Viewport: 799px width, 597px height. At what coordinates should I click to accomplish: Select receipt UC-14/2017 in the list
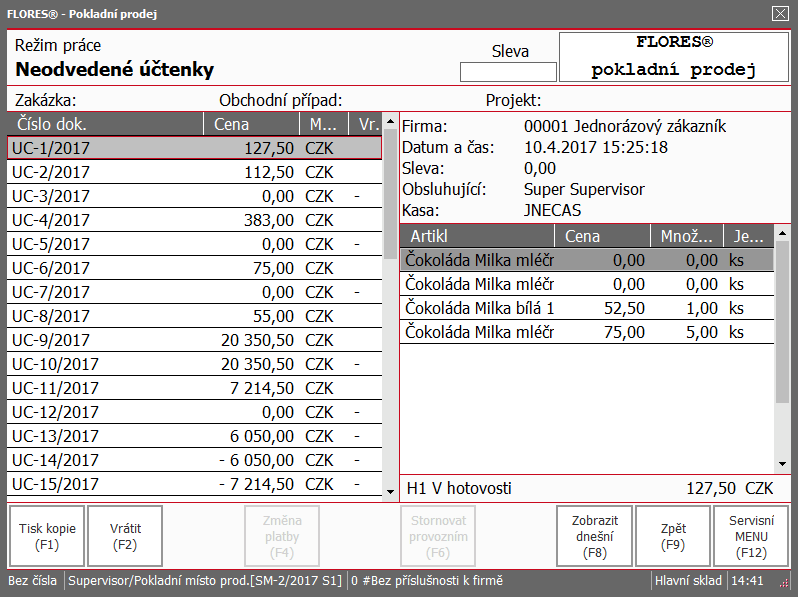click(195, 460)
